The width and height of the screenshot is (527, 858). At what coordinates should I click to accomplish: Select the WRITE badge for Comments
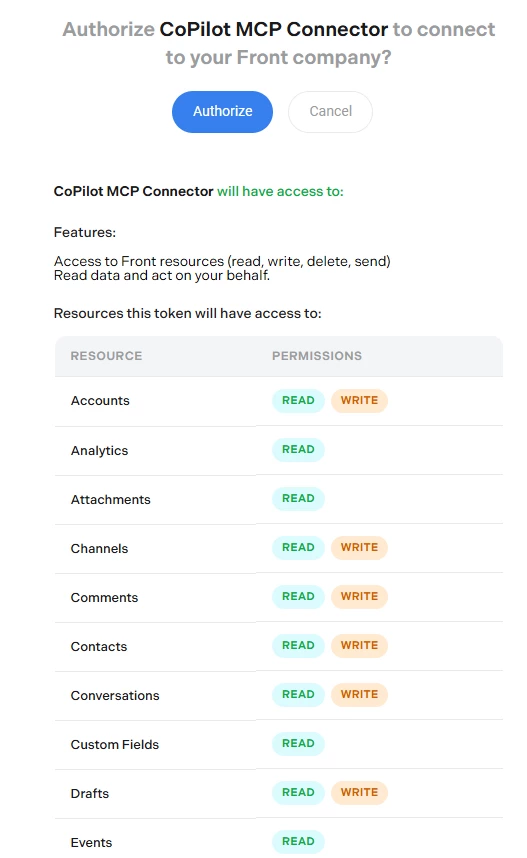pyautogui.click(x=360, y=596)
